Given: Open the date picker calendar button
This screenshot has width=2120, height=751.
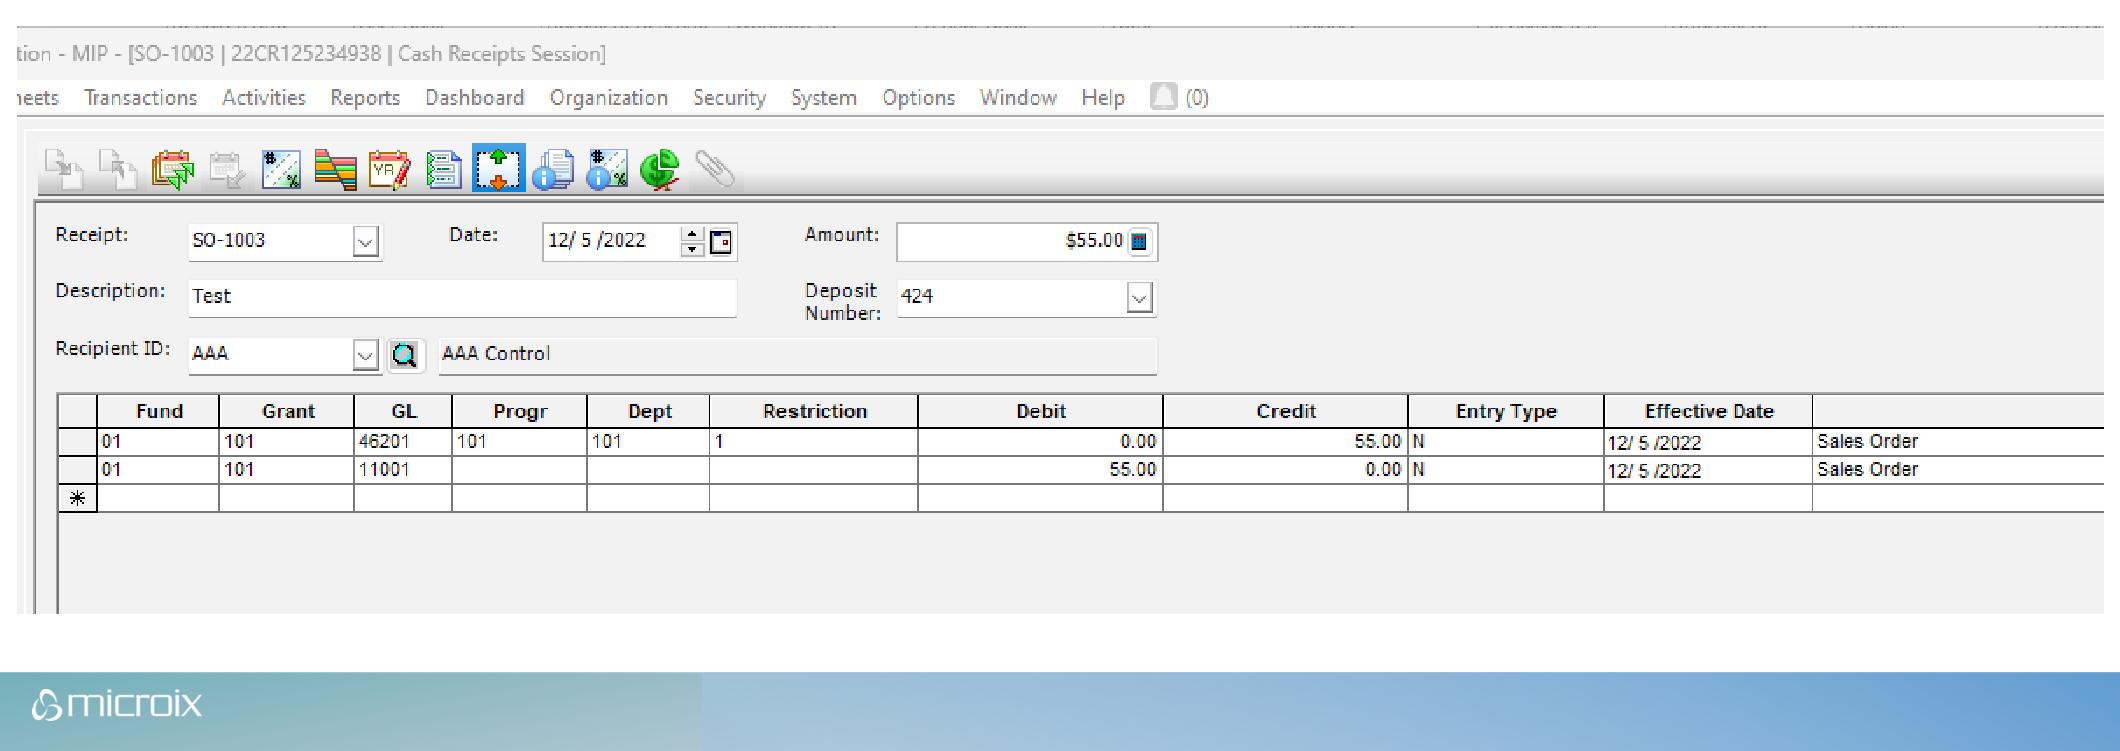Looking at the screenshot, I should 721,242.
